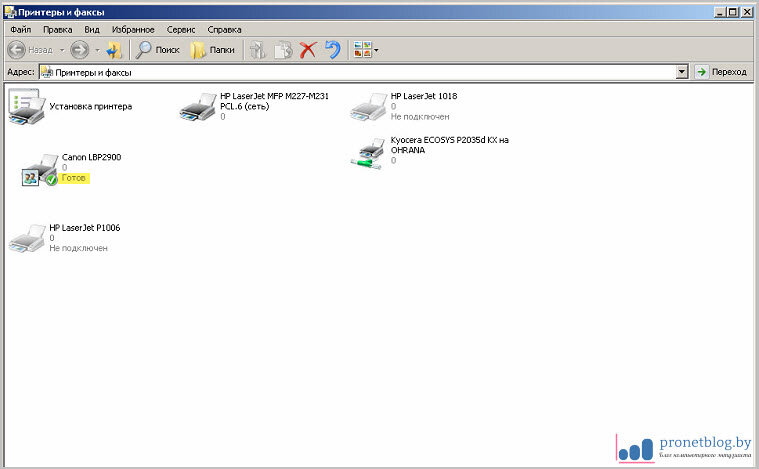Image resolution: width=759 pixels, height=469 pixels.
Task: Click the HP LaserJet 1018 name text
Action: (424, 96)
